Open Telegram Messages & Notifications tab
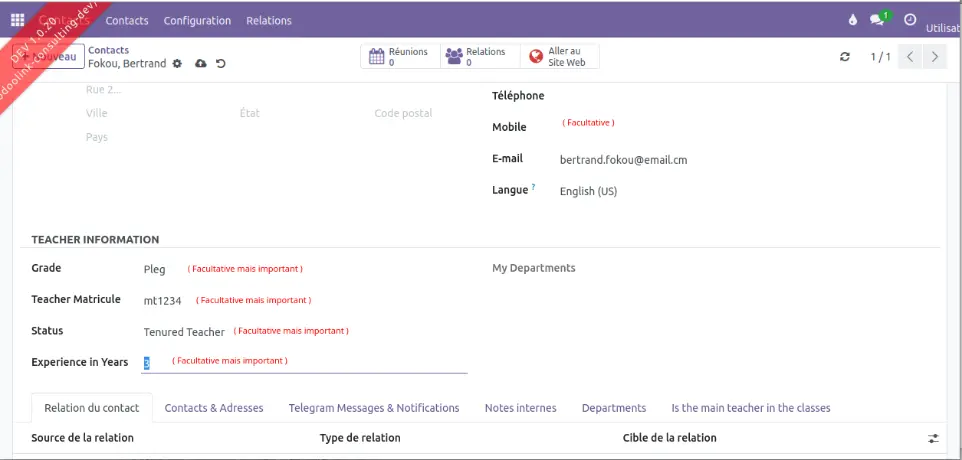The height and width of the screenshot is (460, 962). 373,408
